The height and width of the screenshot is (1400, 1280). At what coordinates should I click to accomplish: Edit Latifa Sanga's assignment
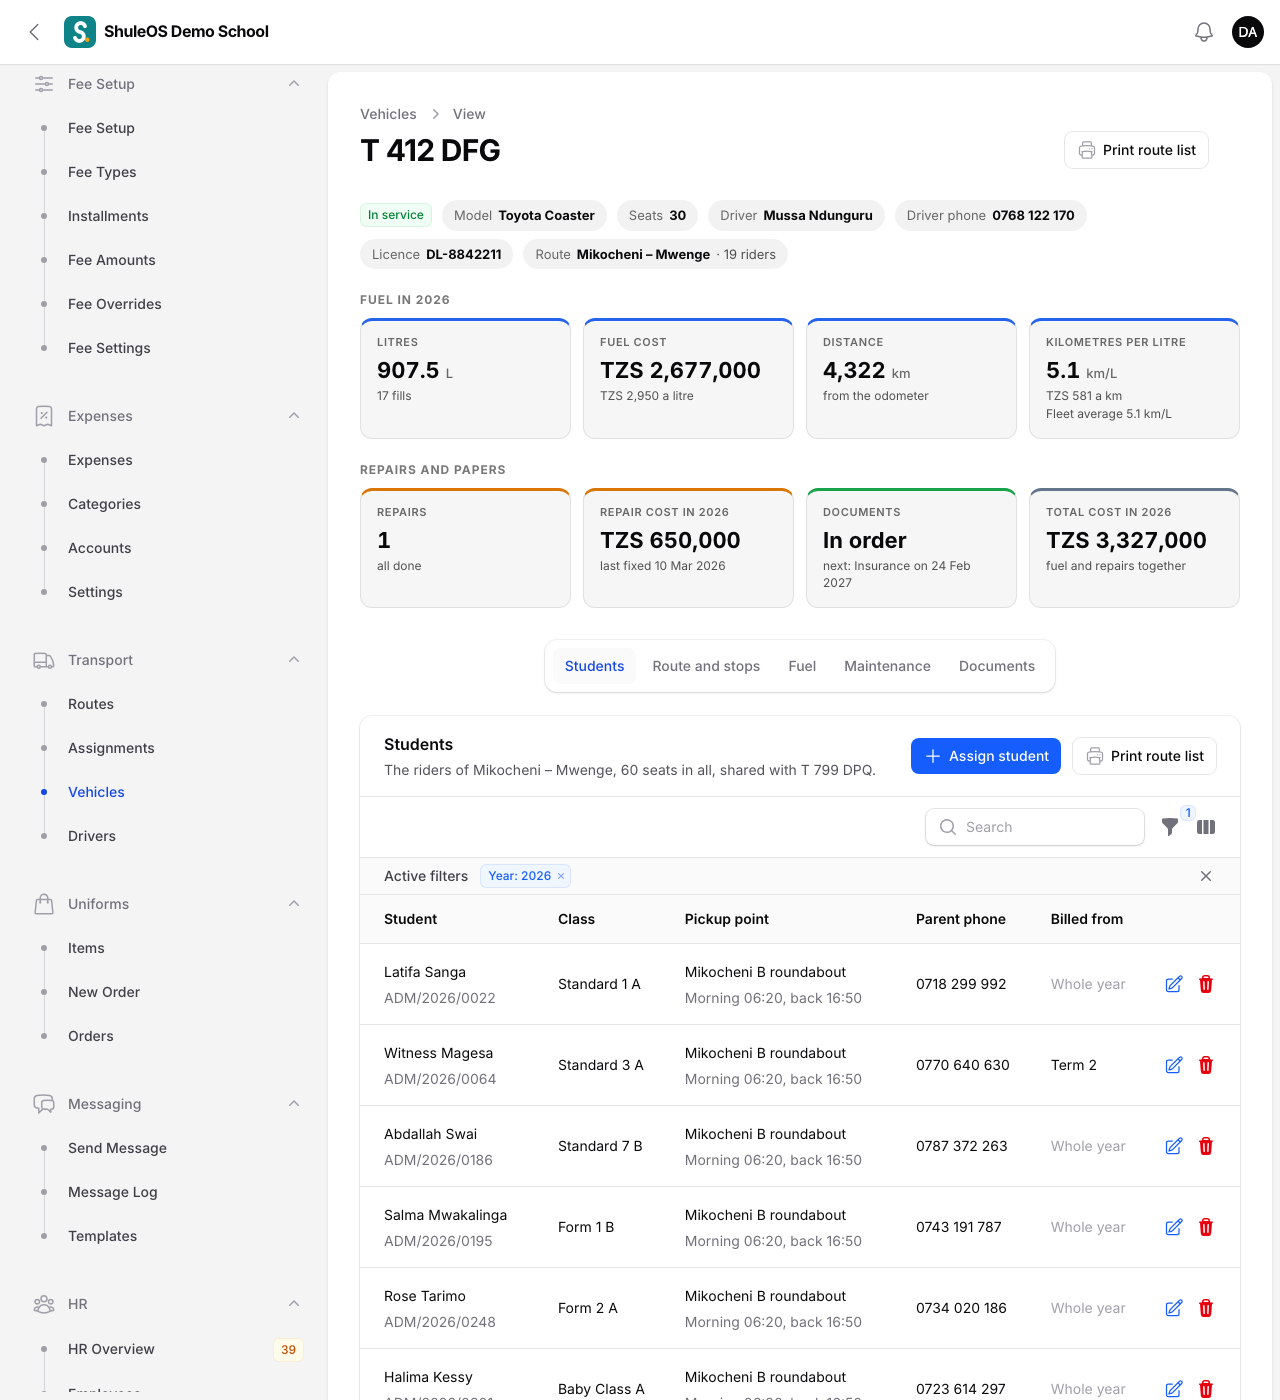pyautogui.click(x=1174, y=984)
